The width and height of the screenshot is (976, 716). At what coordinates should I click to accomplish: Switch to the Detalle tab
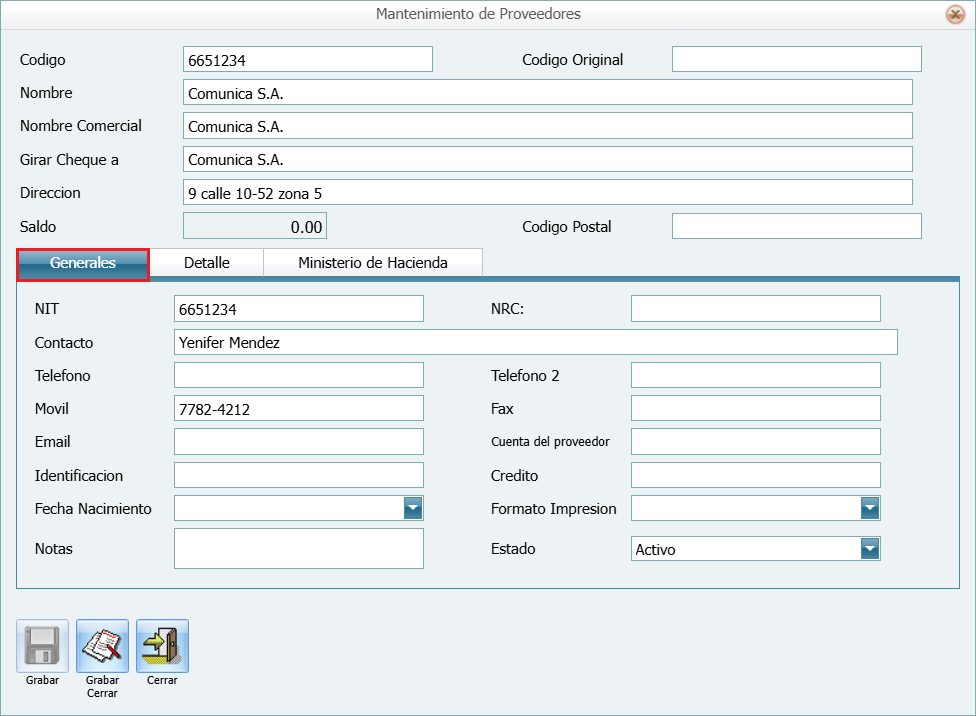pos(206,263)
